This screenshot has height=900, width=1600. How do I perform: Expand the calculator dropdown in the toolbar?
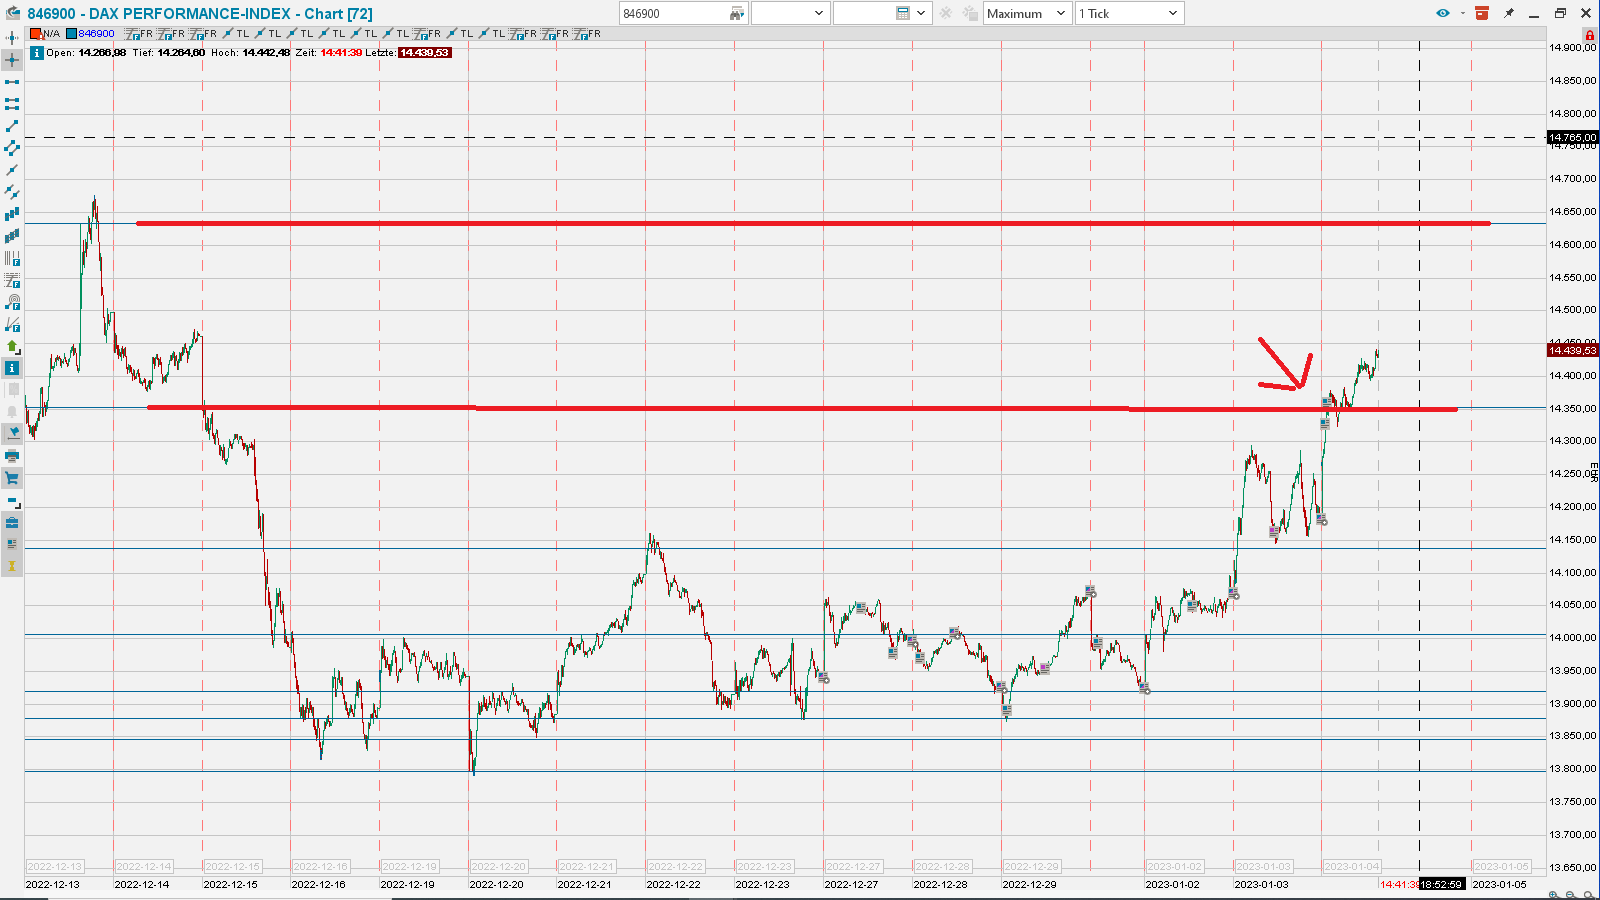920,13
